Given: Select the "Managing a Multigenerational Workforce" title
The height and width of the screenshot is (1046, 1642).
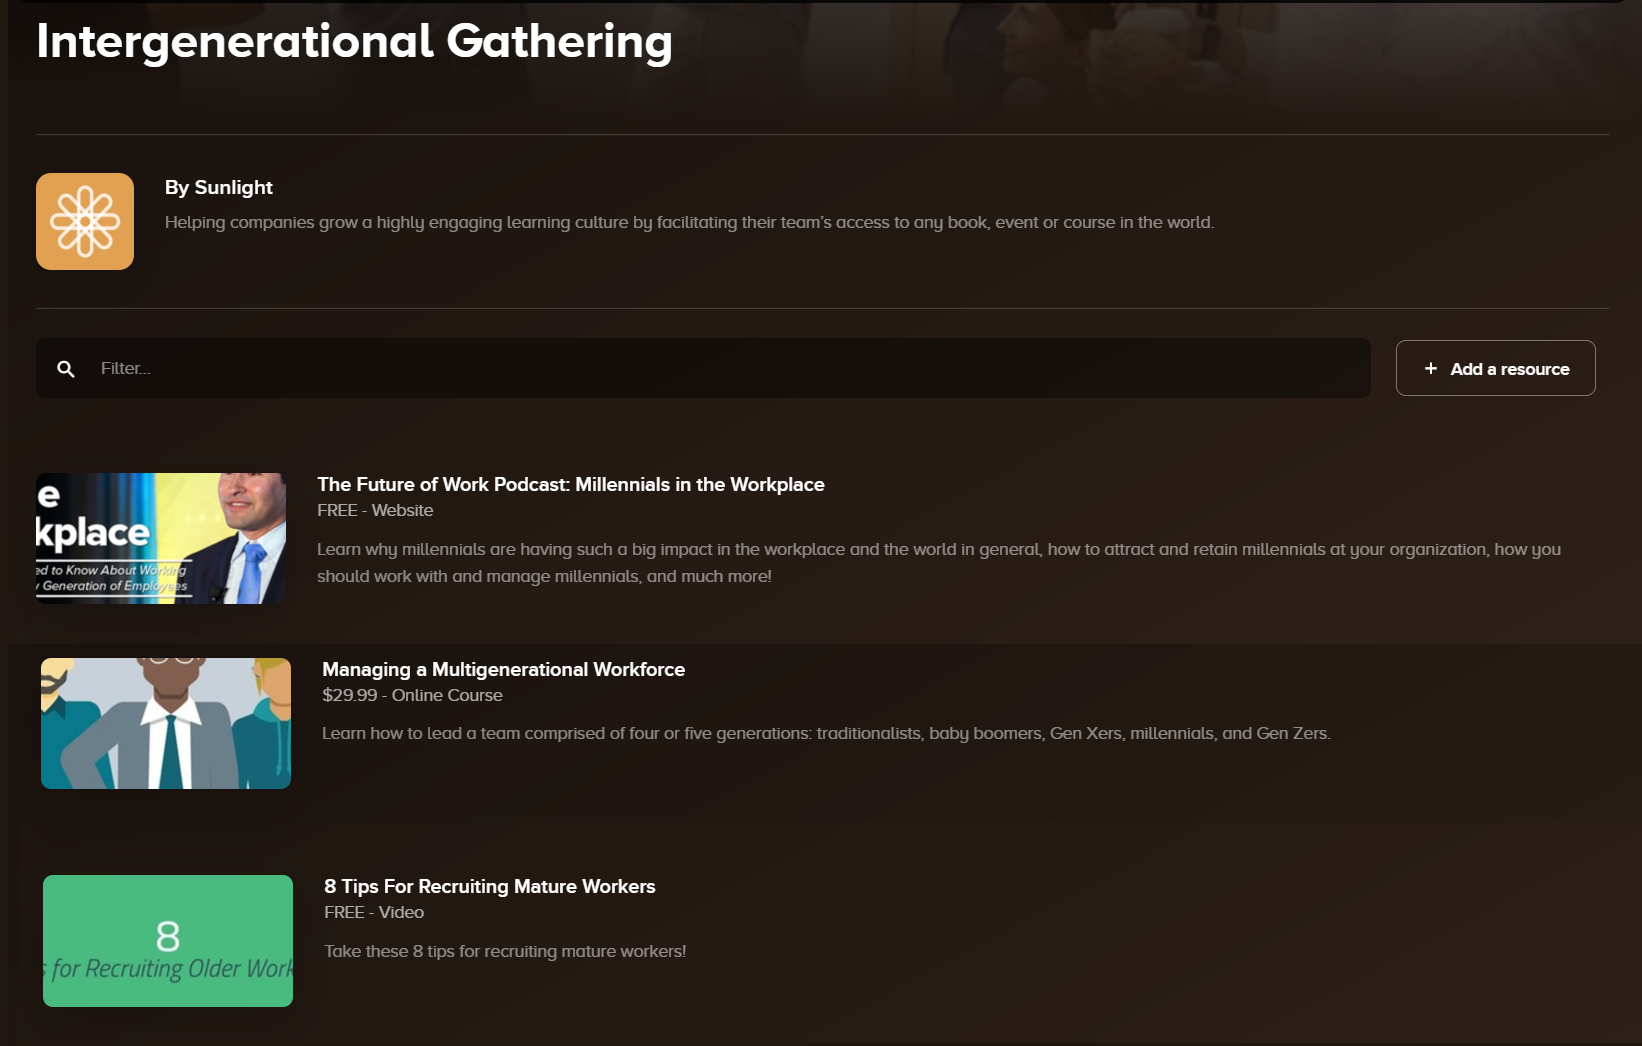Looking at the screenshot, I should point(503,669).
